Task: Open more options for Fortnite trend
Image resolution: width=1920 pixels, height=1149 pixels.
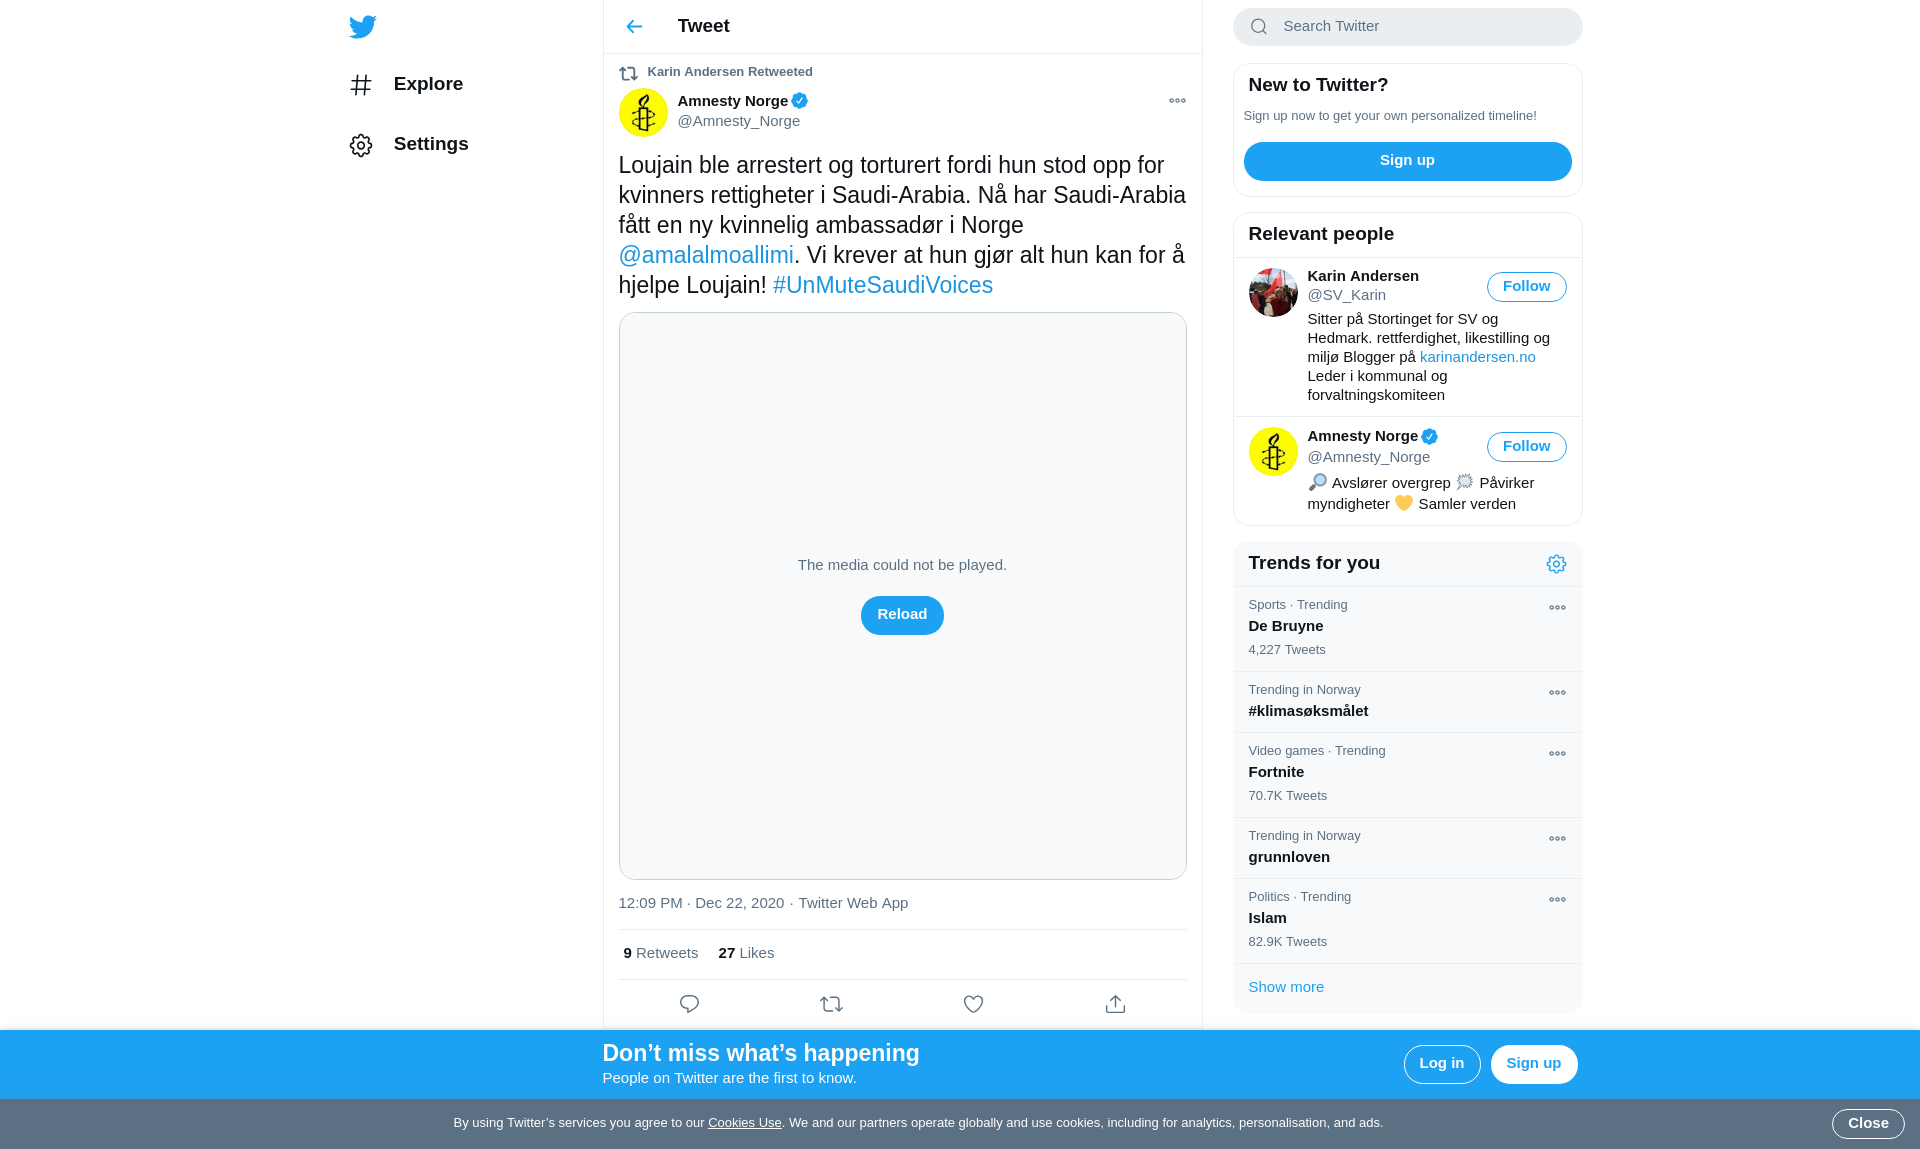Action: (1557, 754)
